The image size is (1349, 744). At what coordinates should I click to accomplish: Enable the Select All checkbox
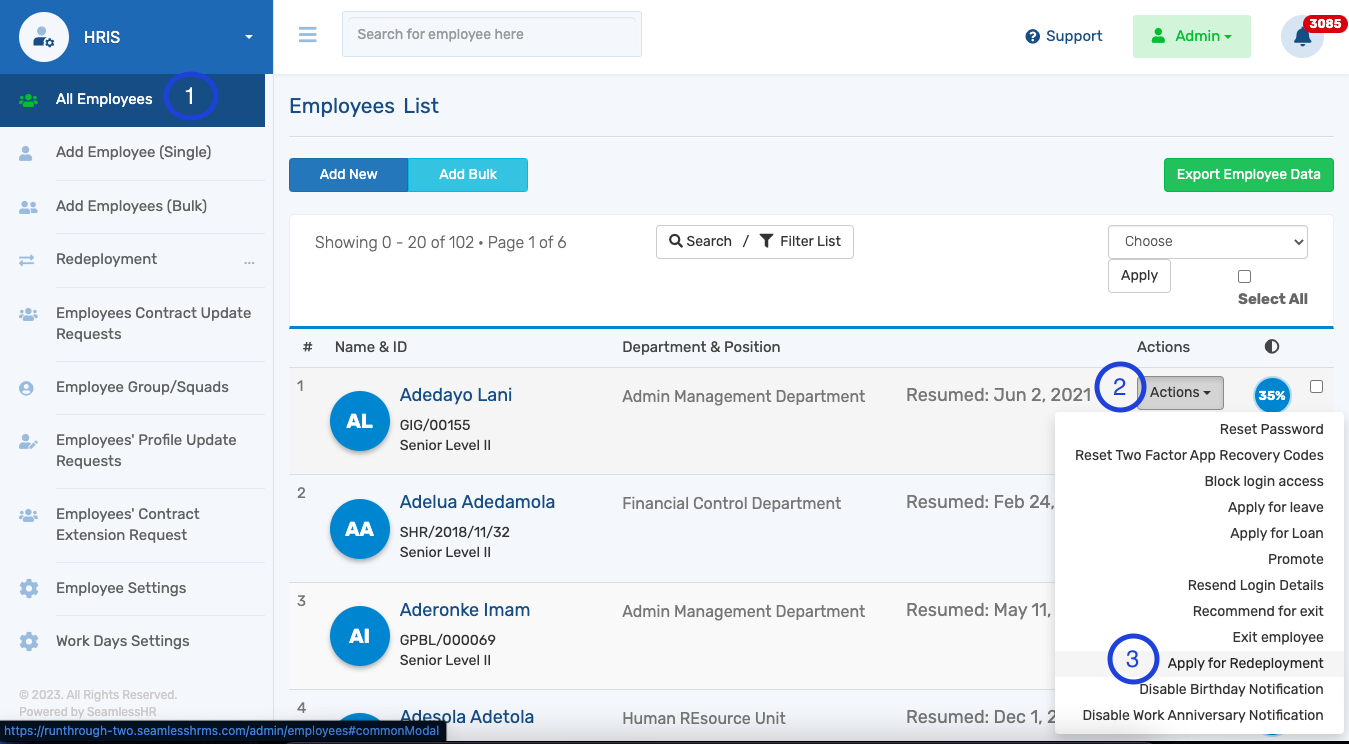1244,276
